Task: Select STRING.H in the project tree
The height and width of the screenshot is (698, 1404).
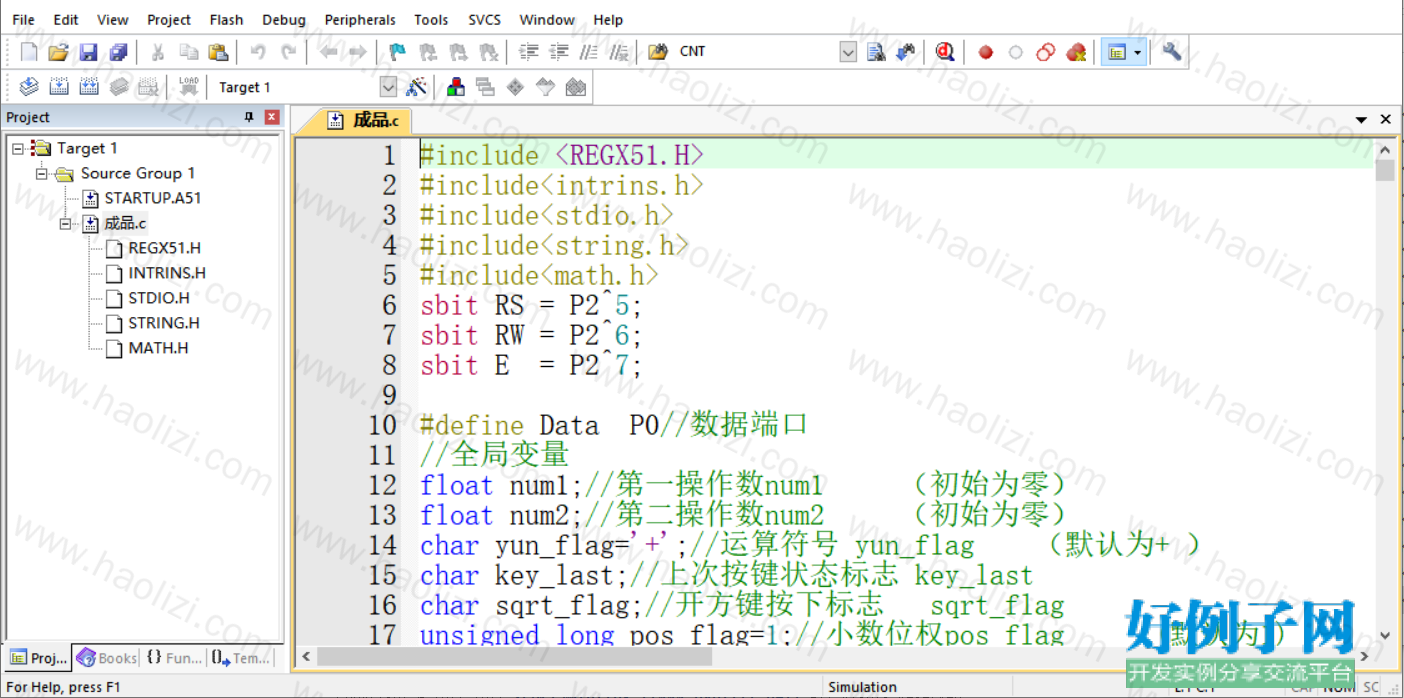Action: point(164,323)
